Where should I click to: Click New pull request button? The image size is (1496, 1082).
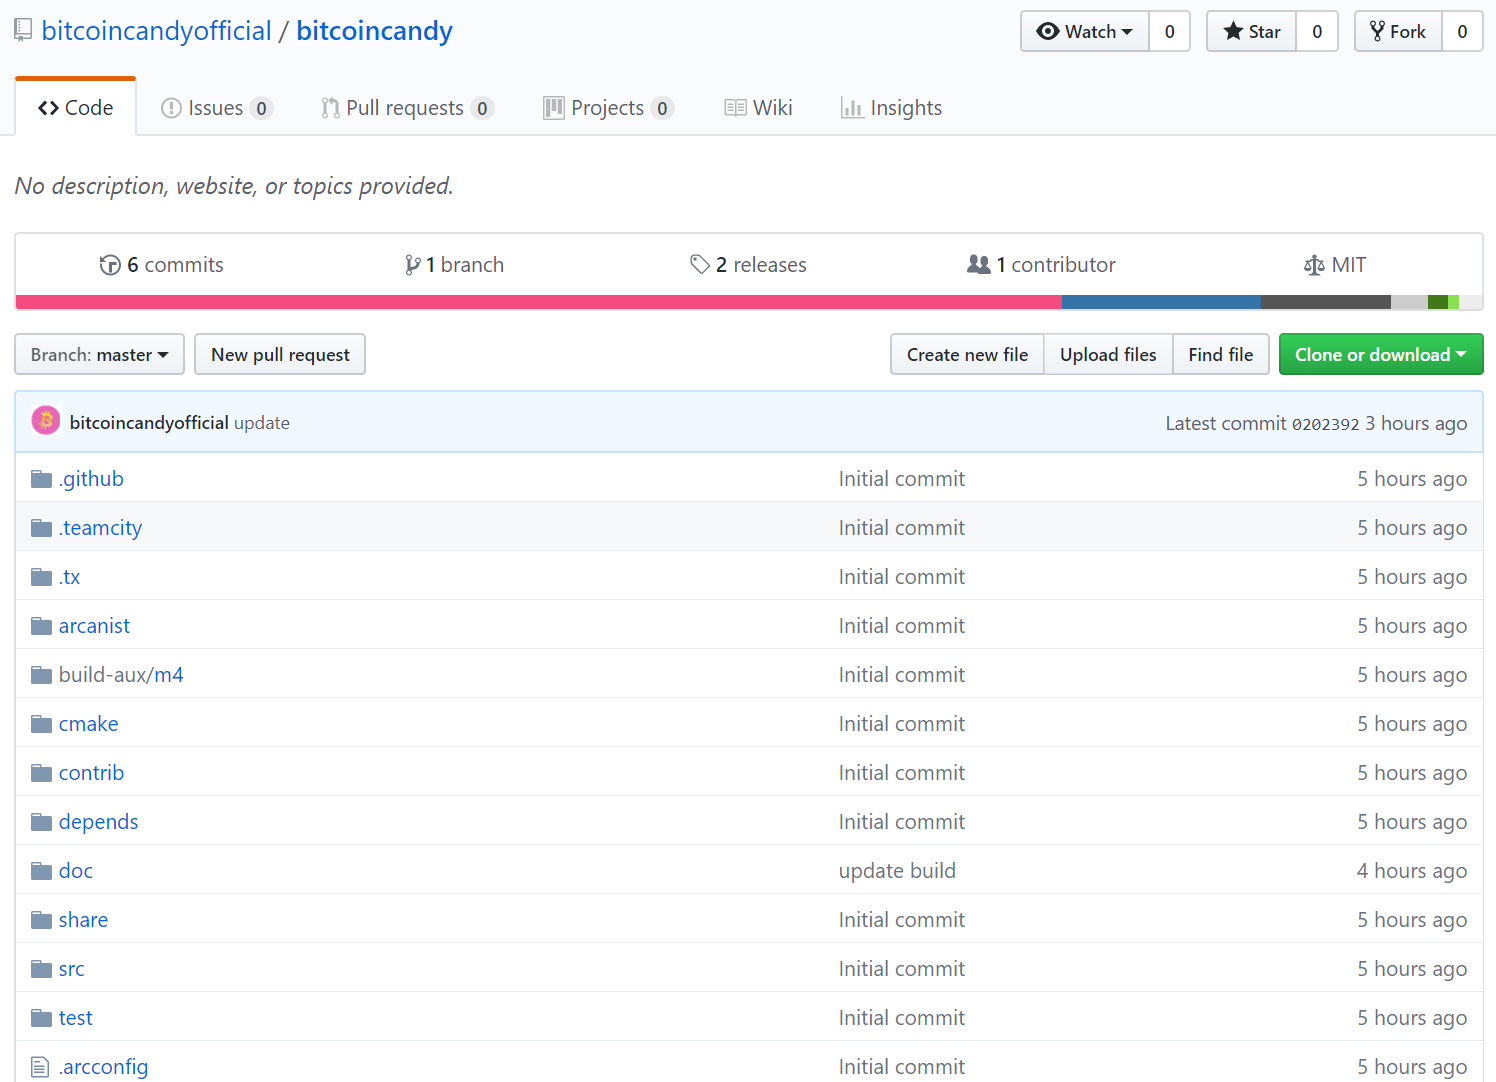click(280, 354)
